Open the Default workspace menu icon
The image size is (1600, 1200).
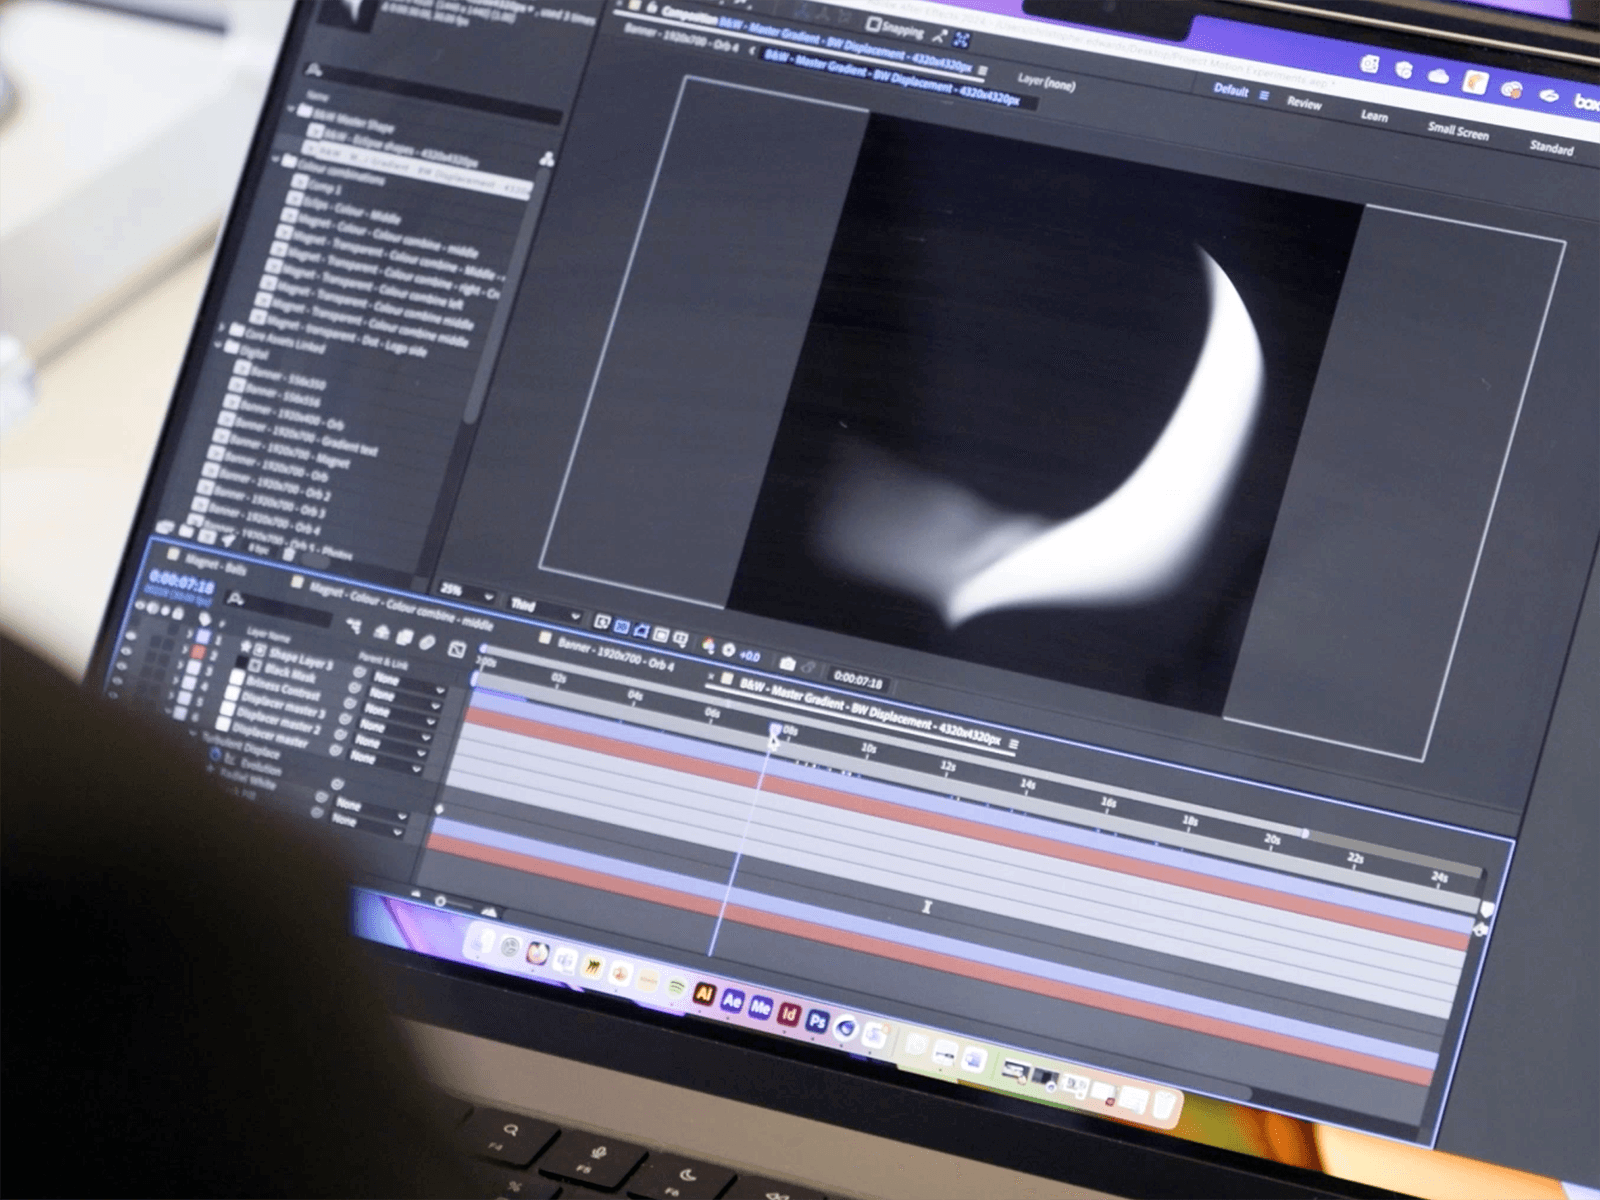click(x=1264, y=96)
